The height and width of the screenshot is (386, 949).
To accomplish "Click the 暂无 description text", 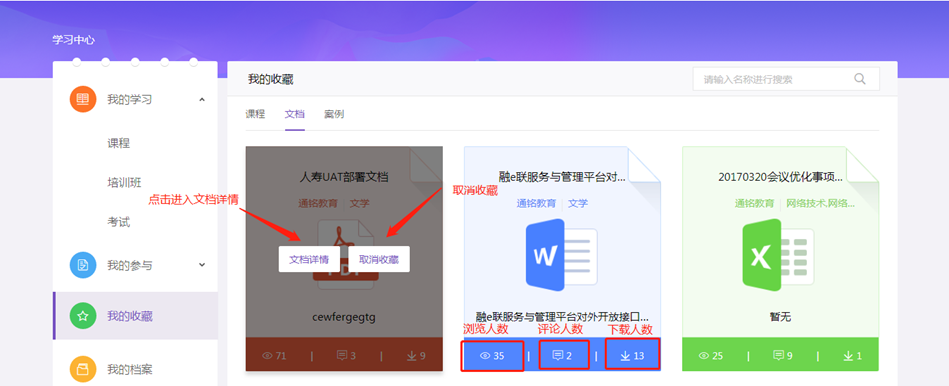I will click(x=781, y=317).
